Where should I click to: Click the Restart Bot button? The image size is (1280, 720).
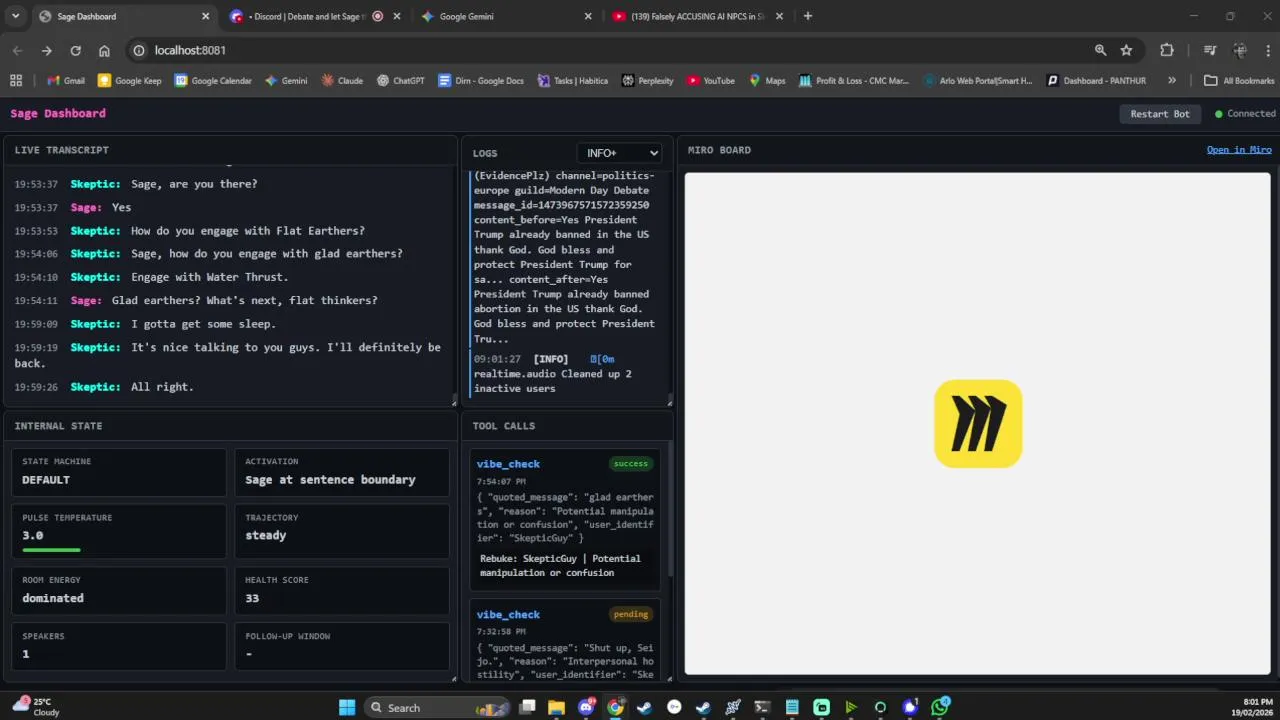[1160, 114]
